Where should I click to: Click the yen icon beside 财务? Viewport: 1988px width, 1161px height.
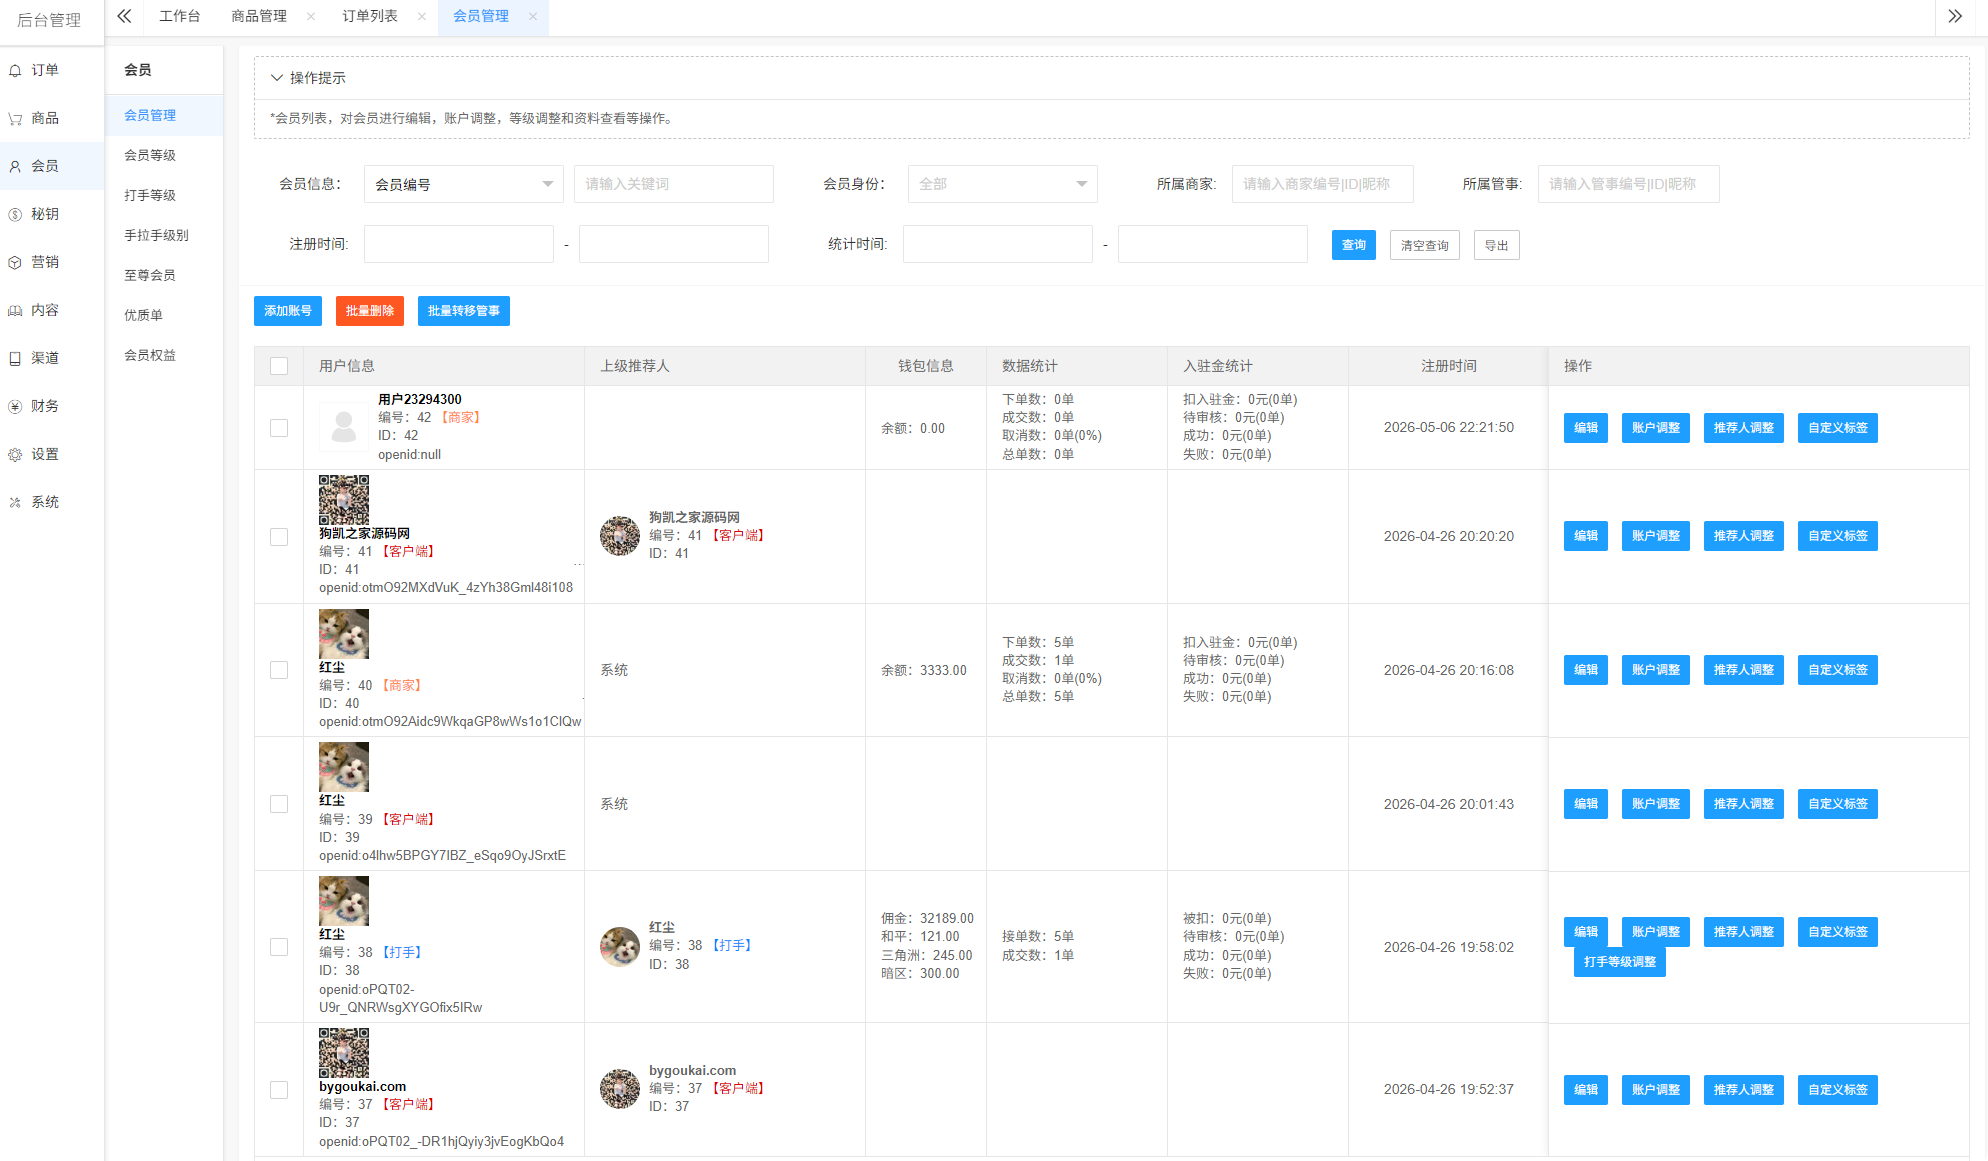pyautogui.click(x=15, y=407)
